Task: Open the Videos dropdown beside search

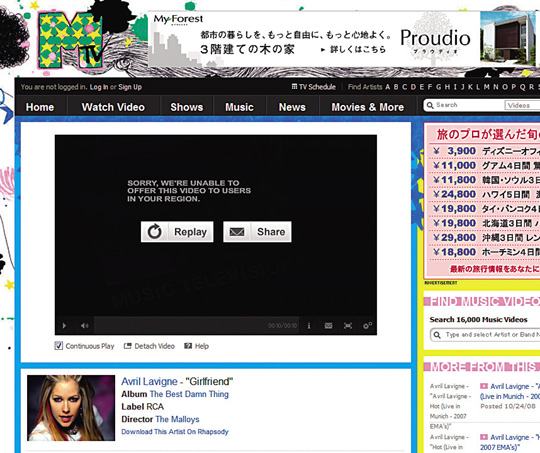Action: [522, 105]
